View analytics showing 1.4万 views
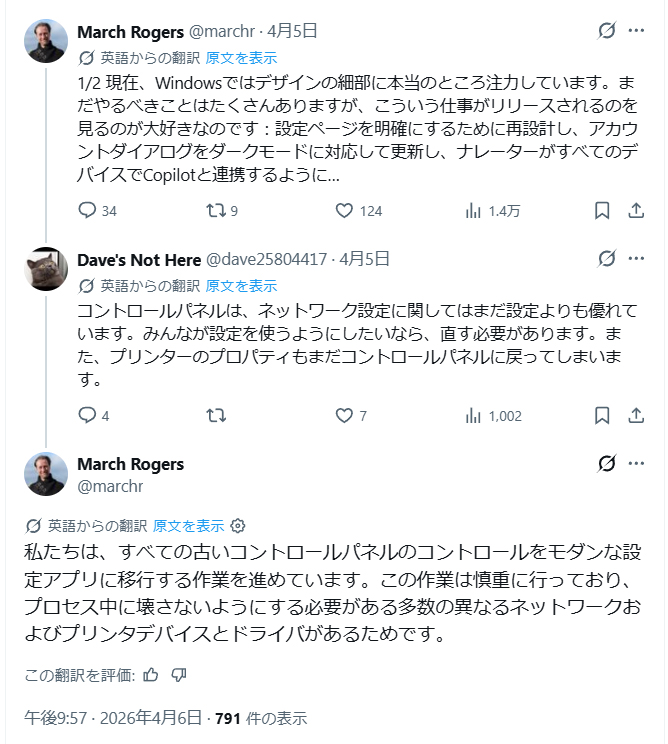668x744 pixels. (x=474, y=211)
